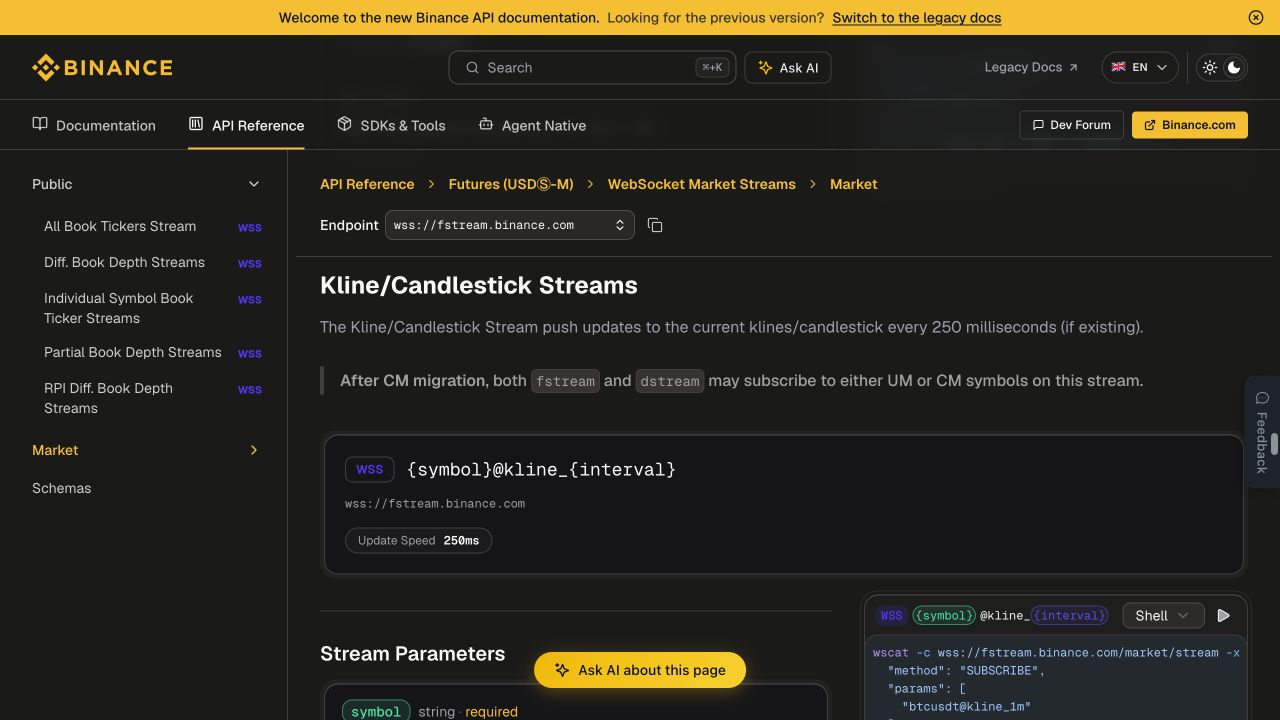Click the {symbol}@kline_{interval} stream name
The width and height of the screenshot is (1280, 720).
pyautogui.click(x=541, y=469)
